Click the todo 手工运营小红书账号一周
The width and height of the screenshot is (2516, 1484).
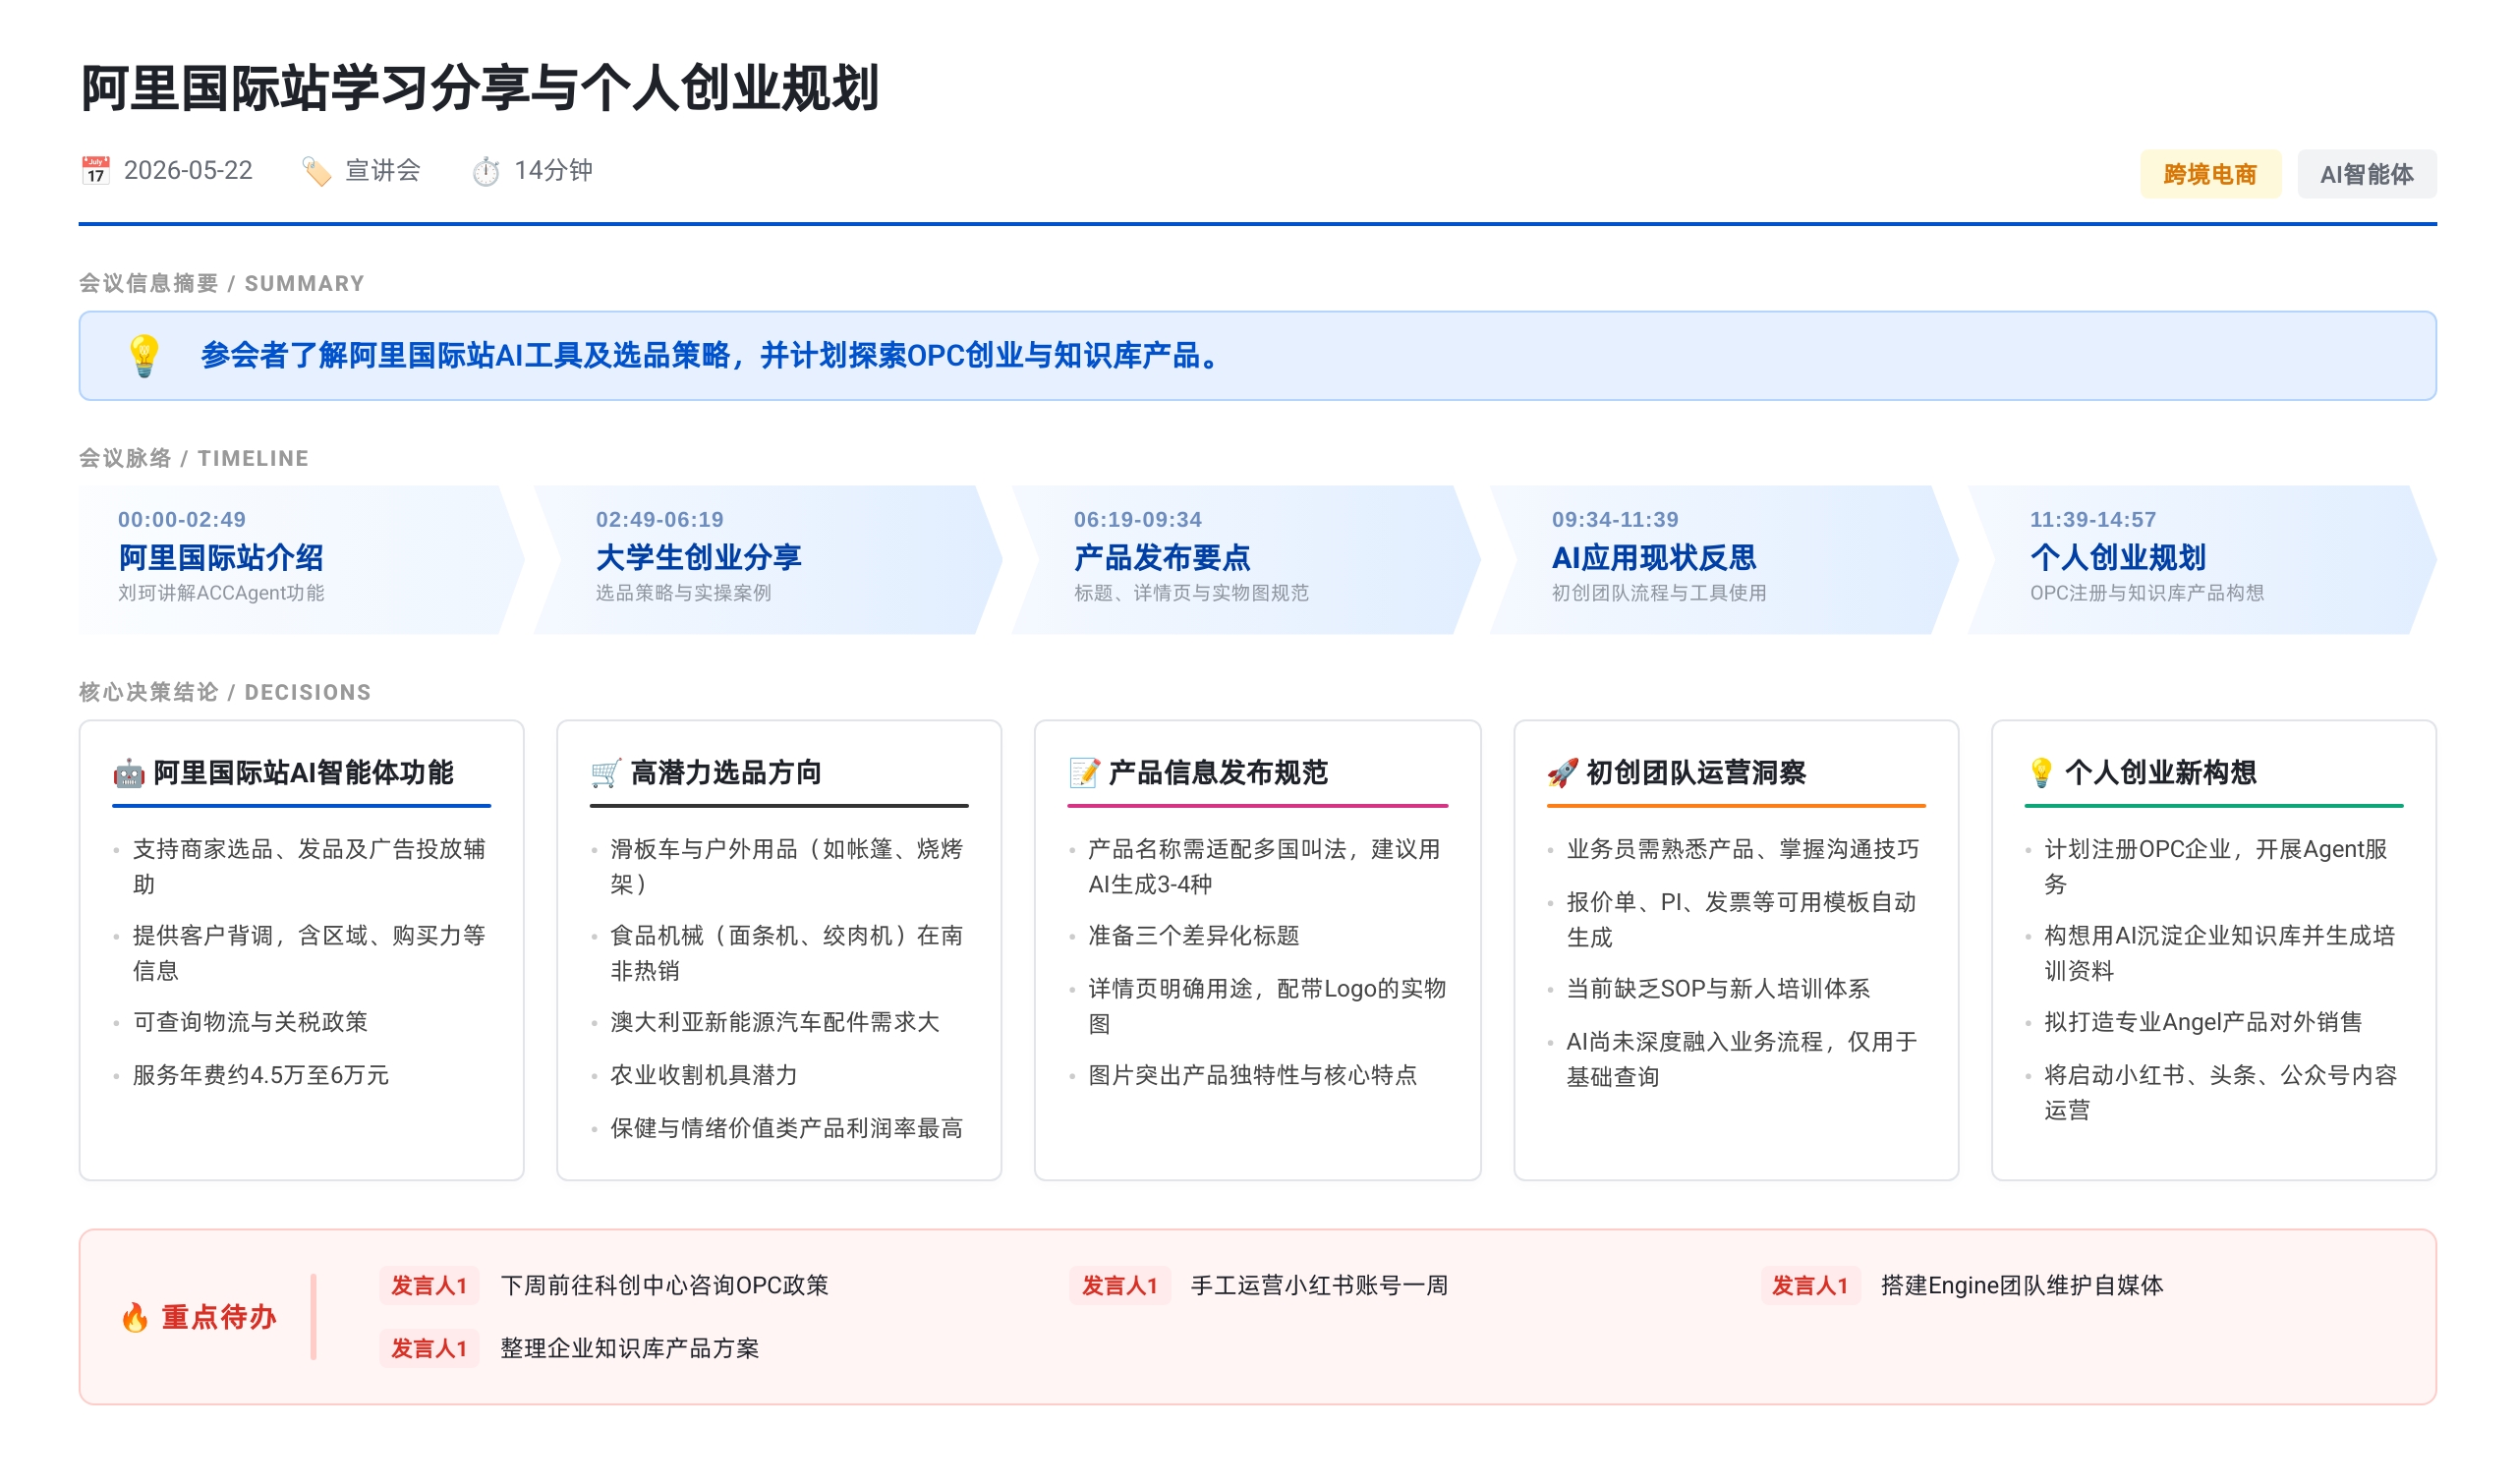coord(1320,1286)
